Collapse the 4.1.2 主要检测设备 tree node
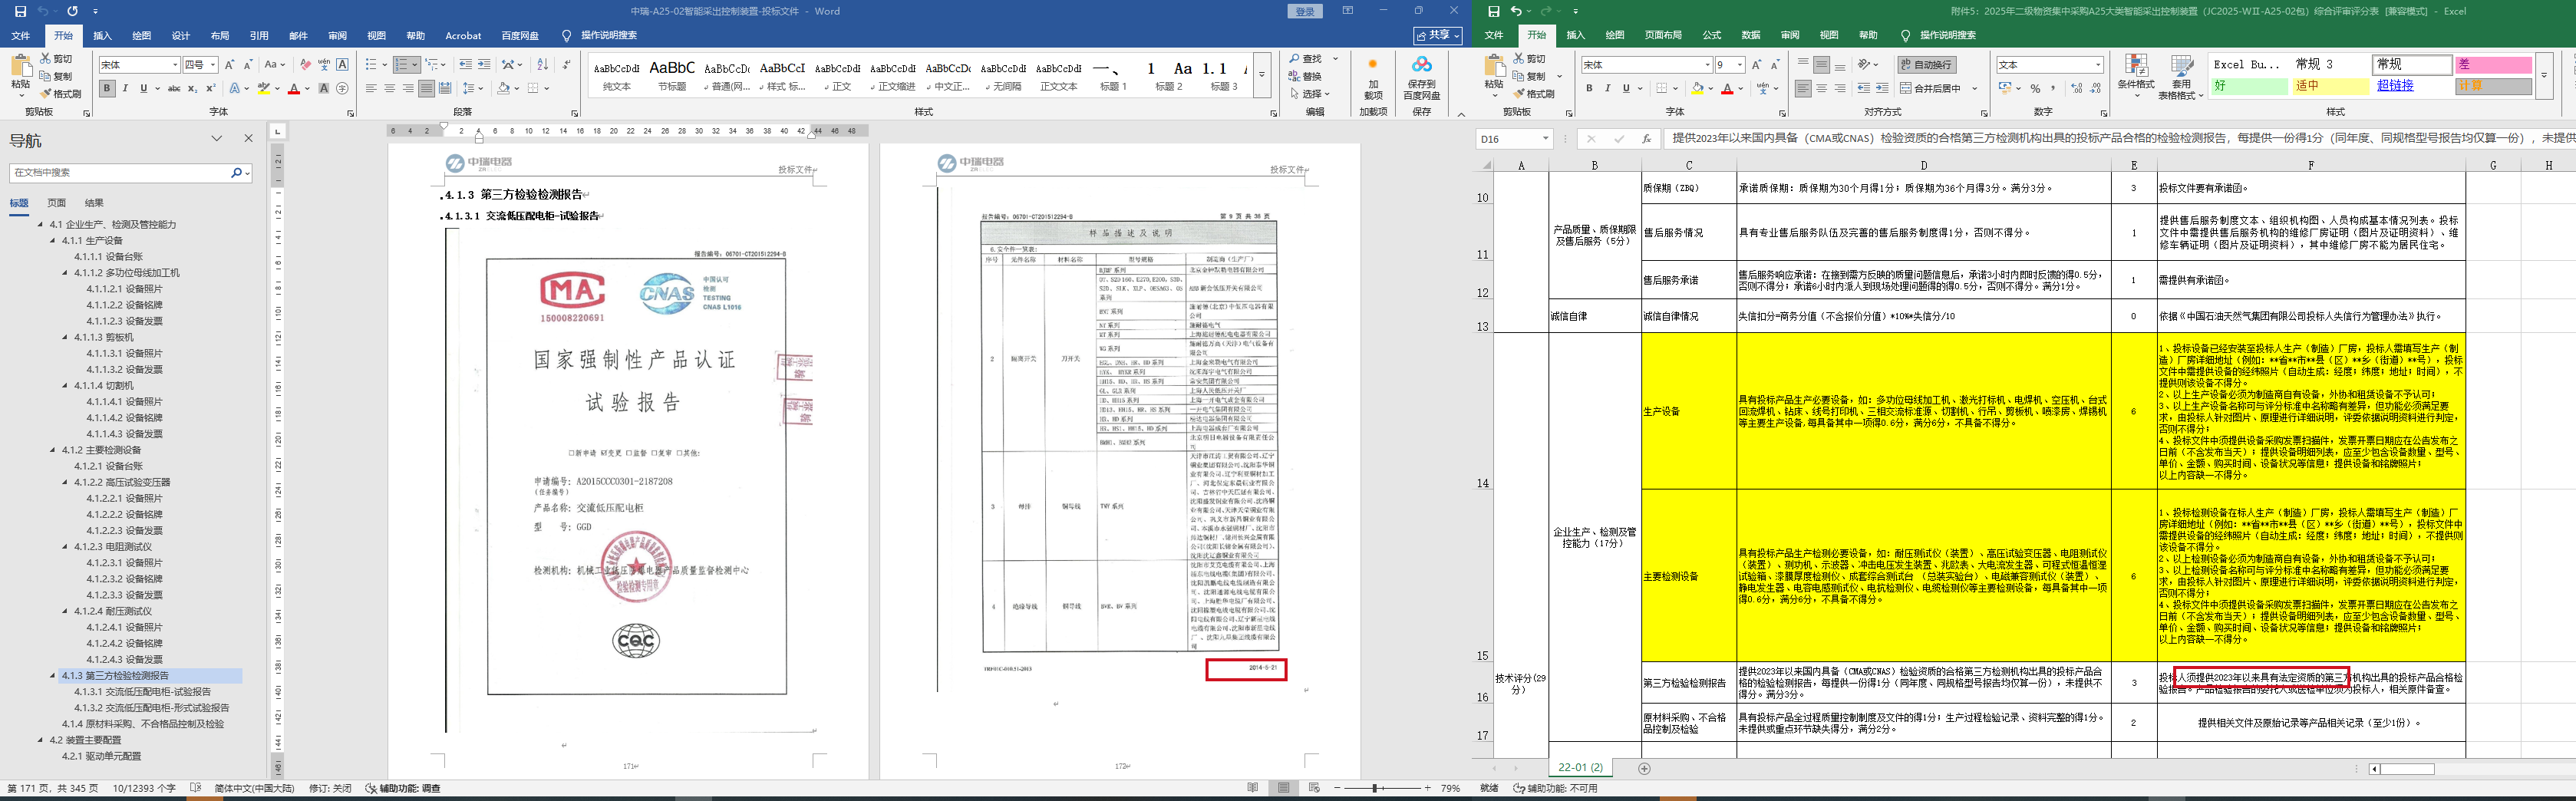Image resolution: width=2576 pixels, height=801 pixels. [53, 450]
